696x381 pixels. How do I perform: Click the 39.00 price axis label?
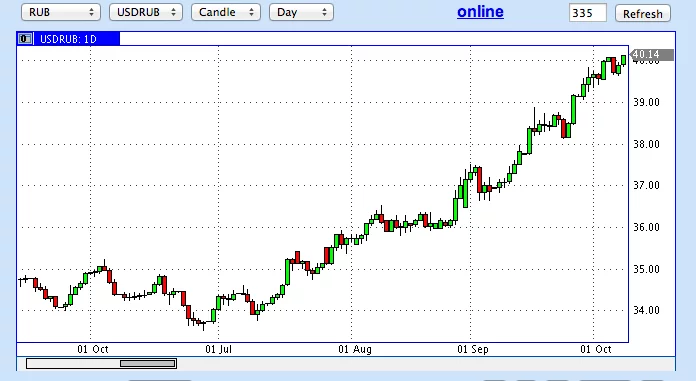[x=646, y=102]
